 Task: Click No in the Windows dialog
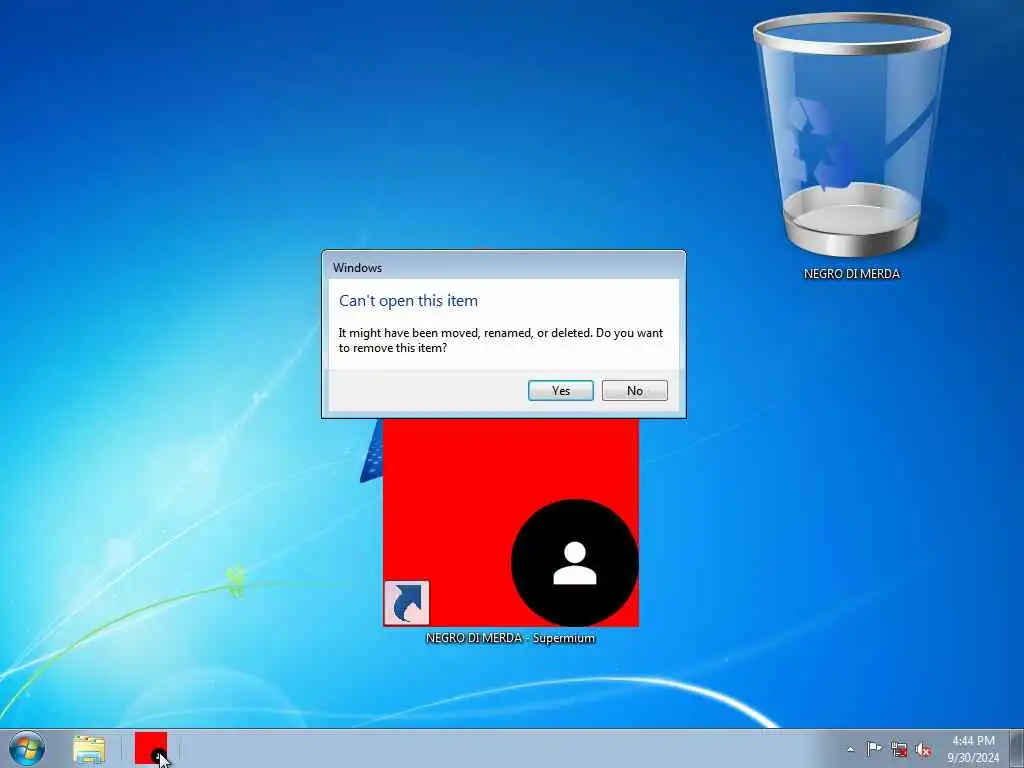634,391
